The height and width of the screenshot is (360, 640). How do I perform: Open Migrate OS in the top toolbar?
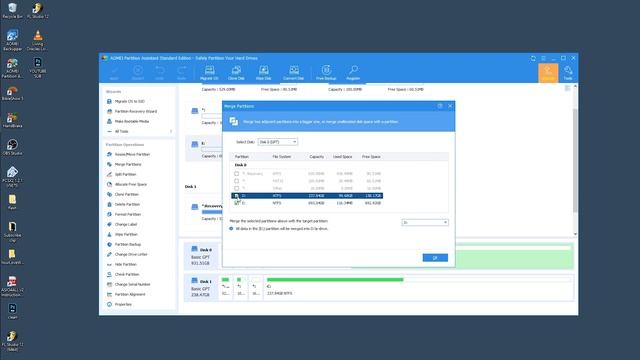pyautogui.click(x=209, y=73)
